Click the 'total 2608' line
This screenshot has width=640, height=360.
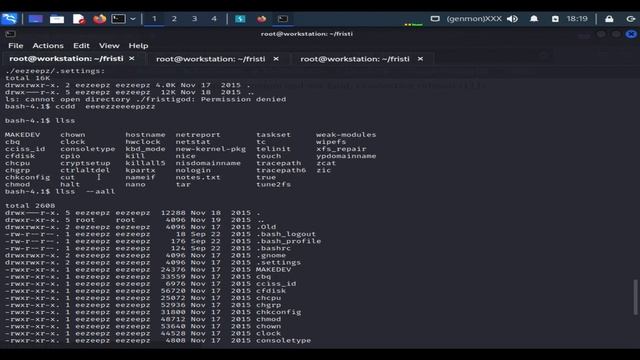click(x=30, y=205)
